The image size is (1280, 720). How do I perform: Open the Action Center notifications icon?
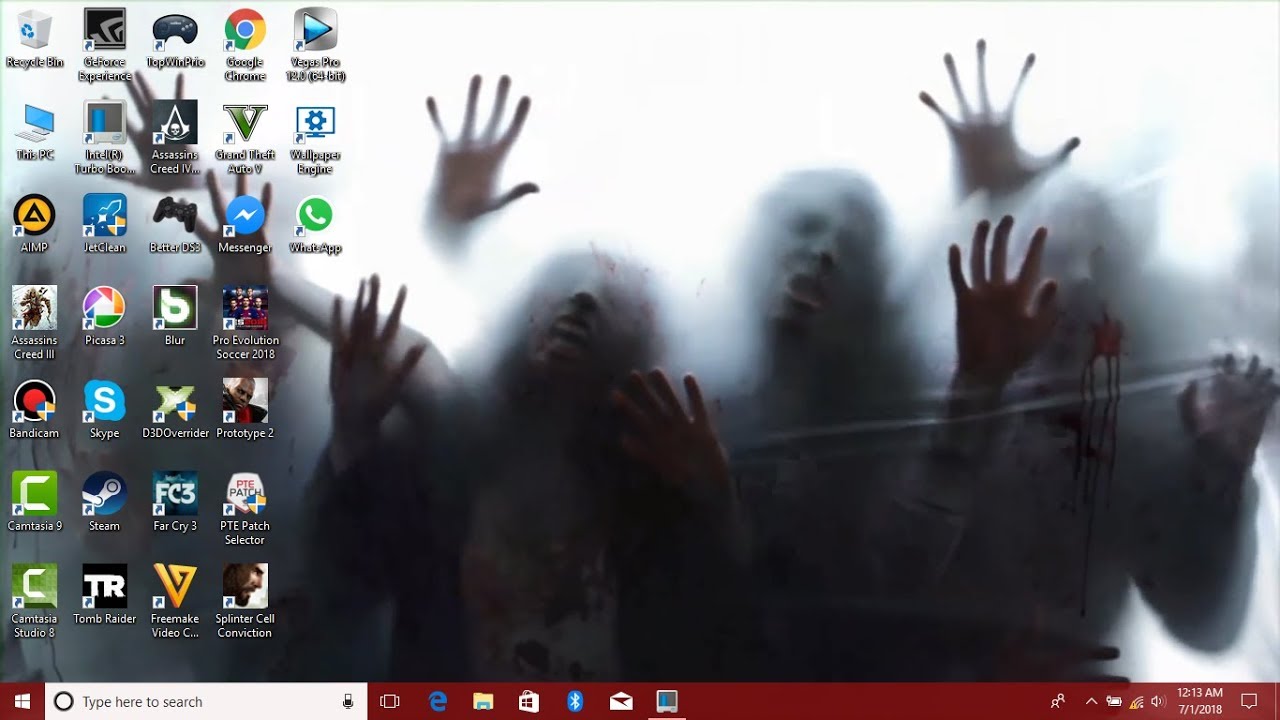[x=1249, y=702]
